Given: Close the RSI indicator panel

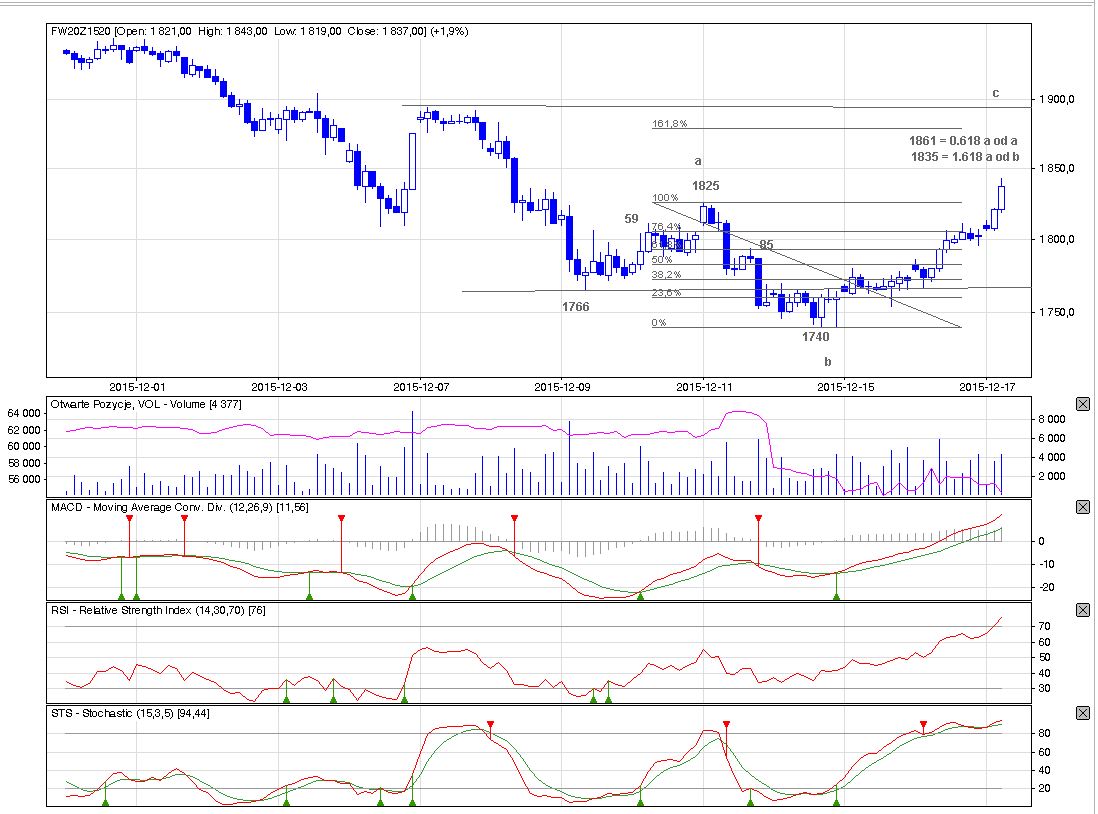Looking at the screenshot, I should click(1082, 610).
